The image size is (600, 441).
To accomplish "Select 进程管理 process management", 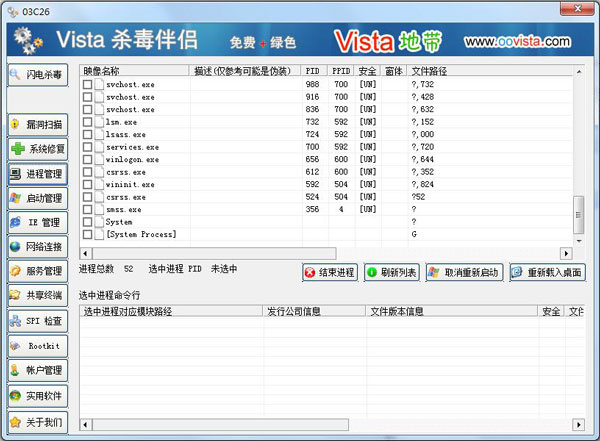I will (x=38, y=174).
